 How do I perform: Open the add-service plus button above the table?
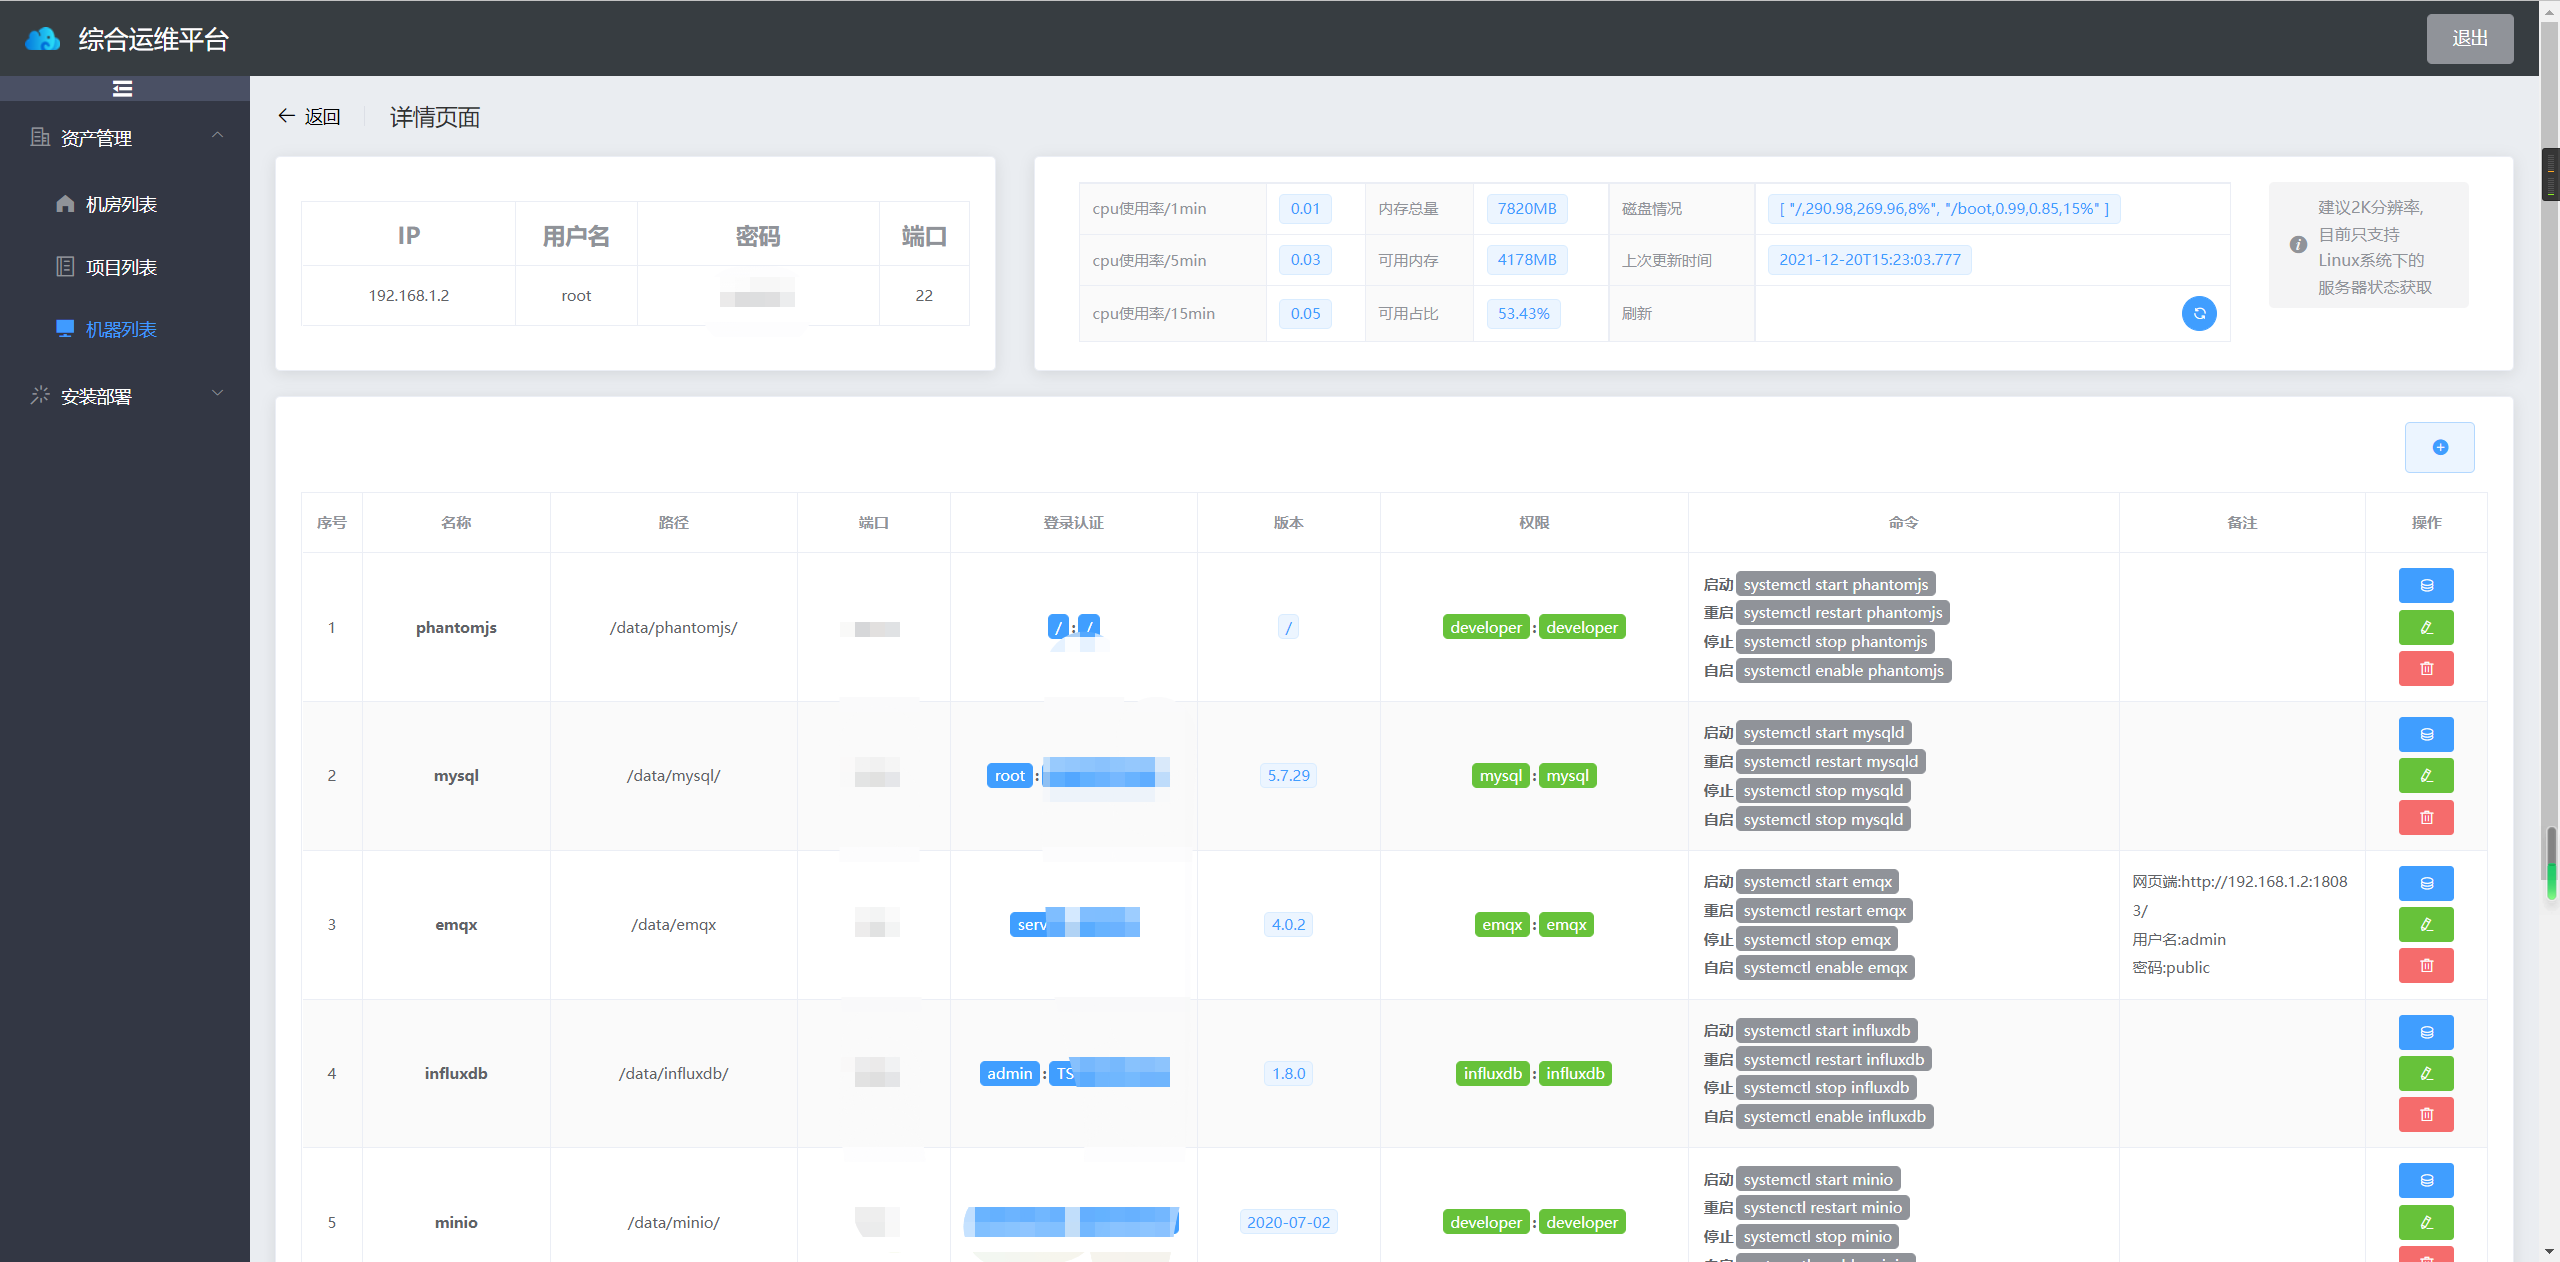pyautogui.click(x=2439, y=447)
